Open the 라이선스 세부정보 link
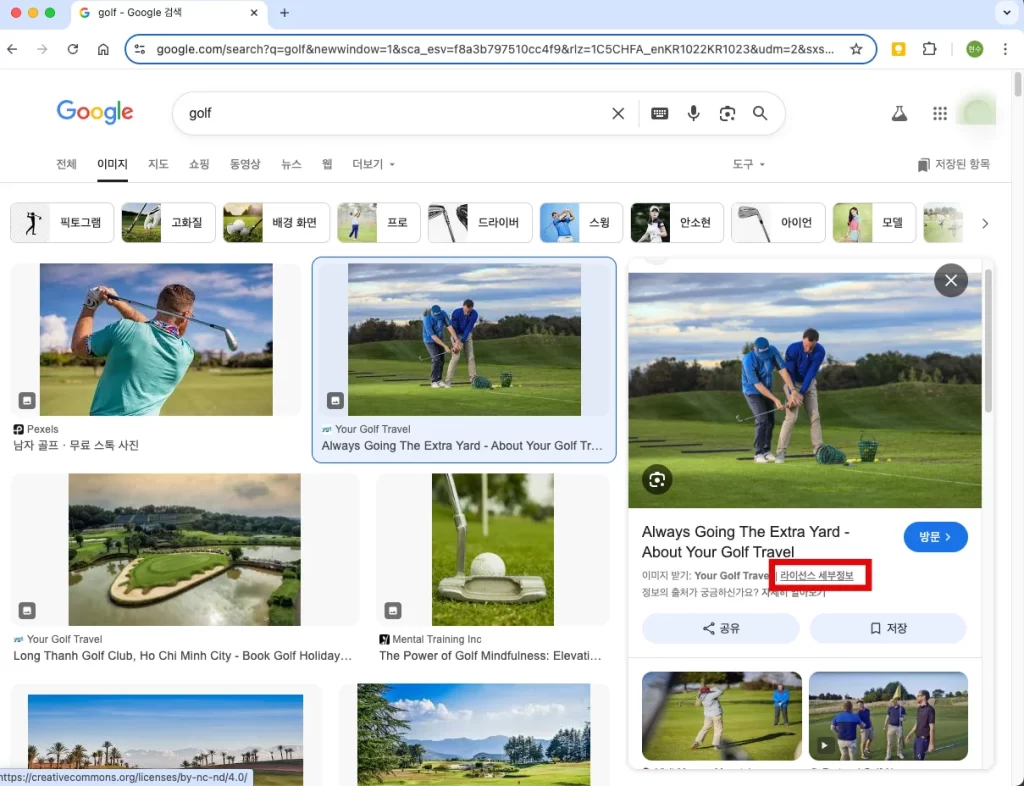 817,576
